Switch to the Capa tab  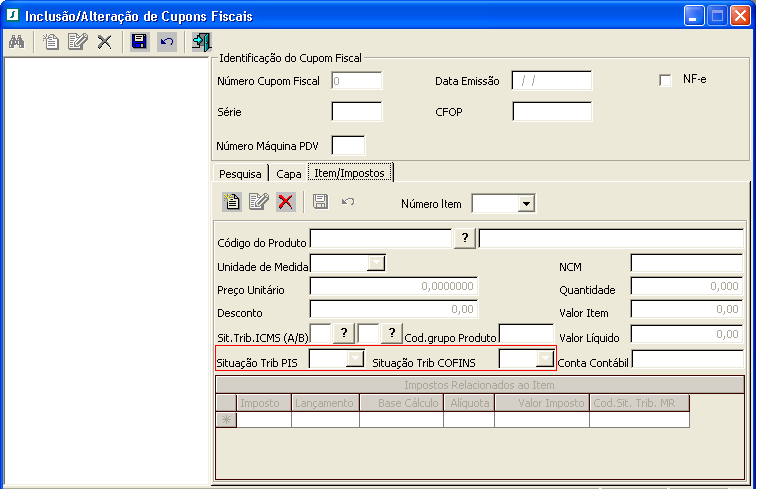pos(289,173)
